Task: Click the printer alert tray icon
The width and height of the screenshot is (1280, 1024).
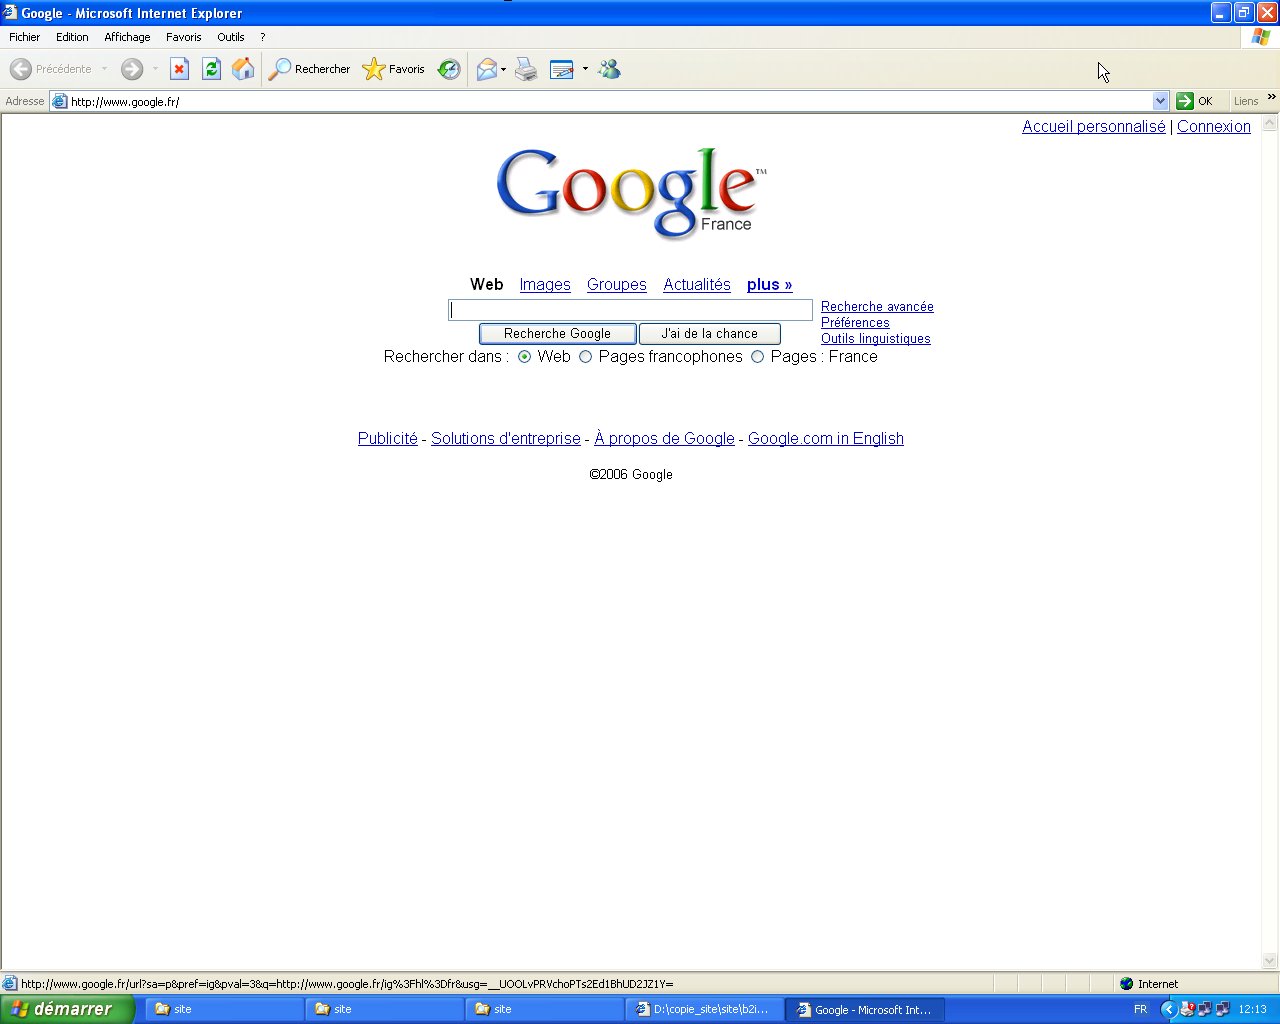Action: [1188, 1009]
